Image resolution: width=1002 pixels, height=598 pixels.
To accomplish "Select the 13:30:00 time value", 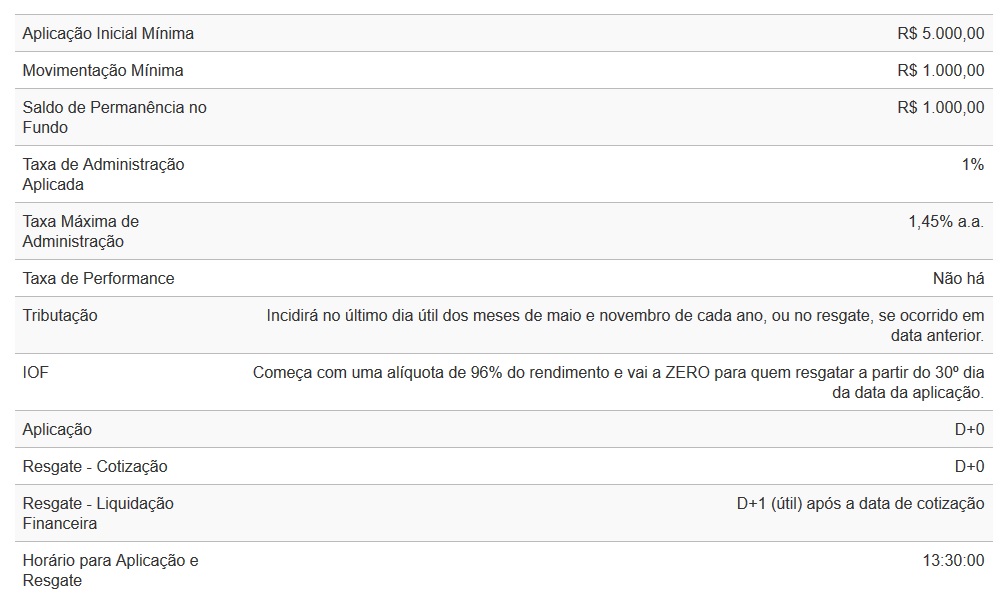I will 953,561.
